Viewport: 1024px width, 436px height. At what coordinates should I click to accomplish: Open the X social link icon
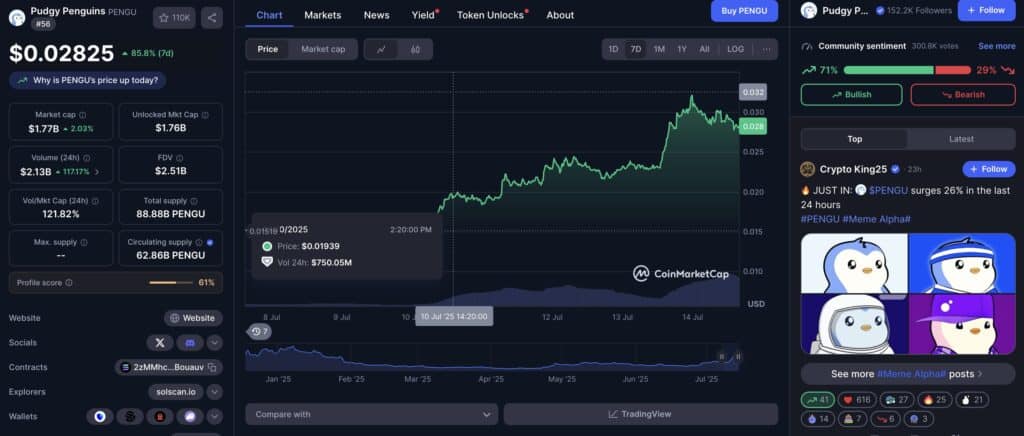tap(160, 343)
